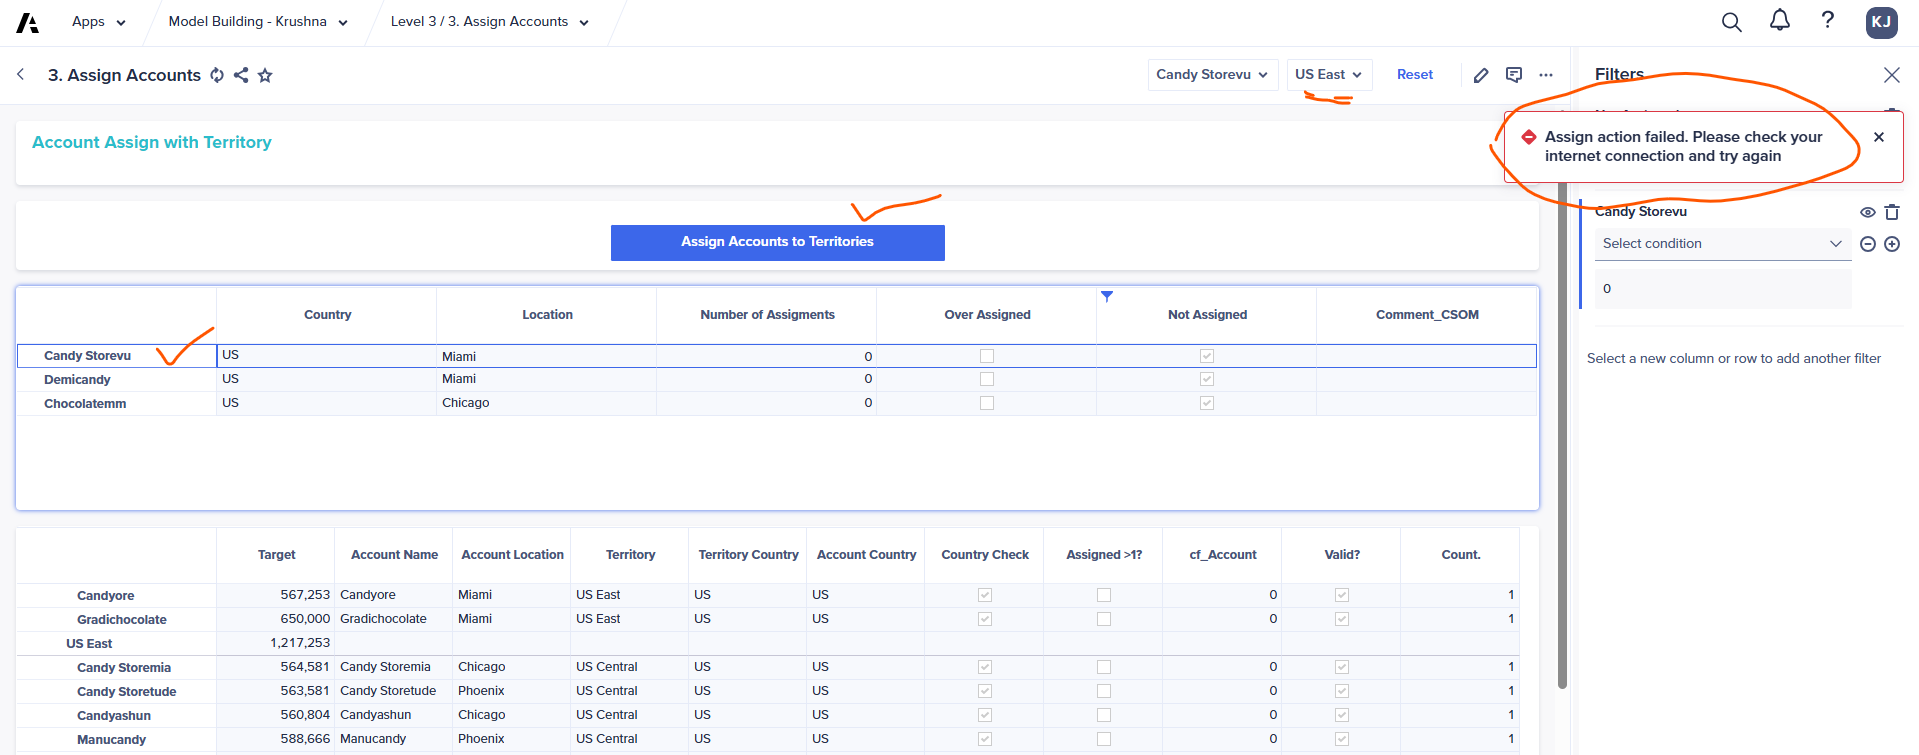
Task: Open Level 3 / 3. Assign Accounts dropdown
Action: [490, 22]
